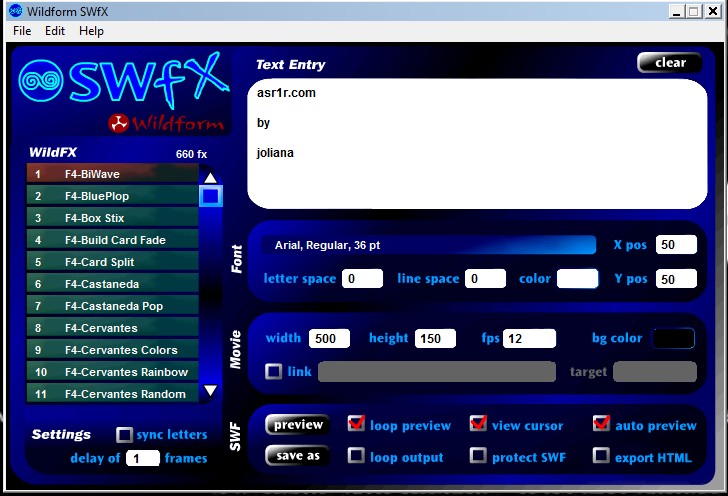The image size is (728, 496).
Task: Select effect F4-Card Split
Action: point(112,262)
